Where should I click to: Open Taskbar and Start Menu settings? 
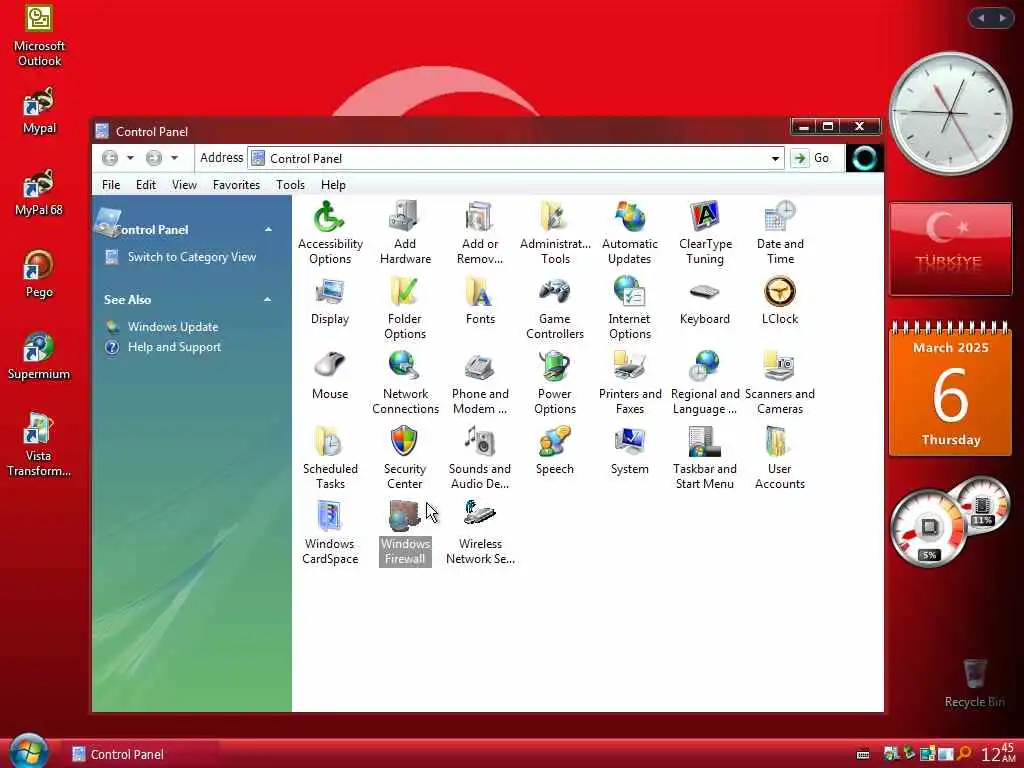point(705,458)
